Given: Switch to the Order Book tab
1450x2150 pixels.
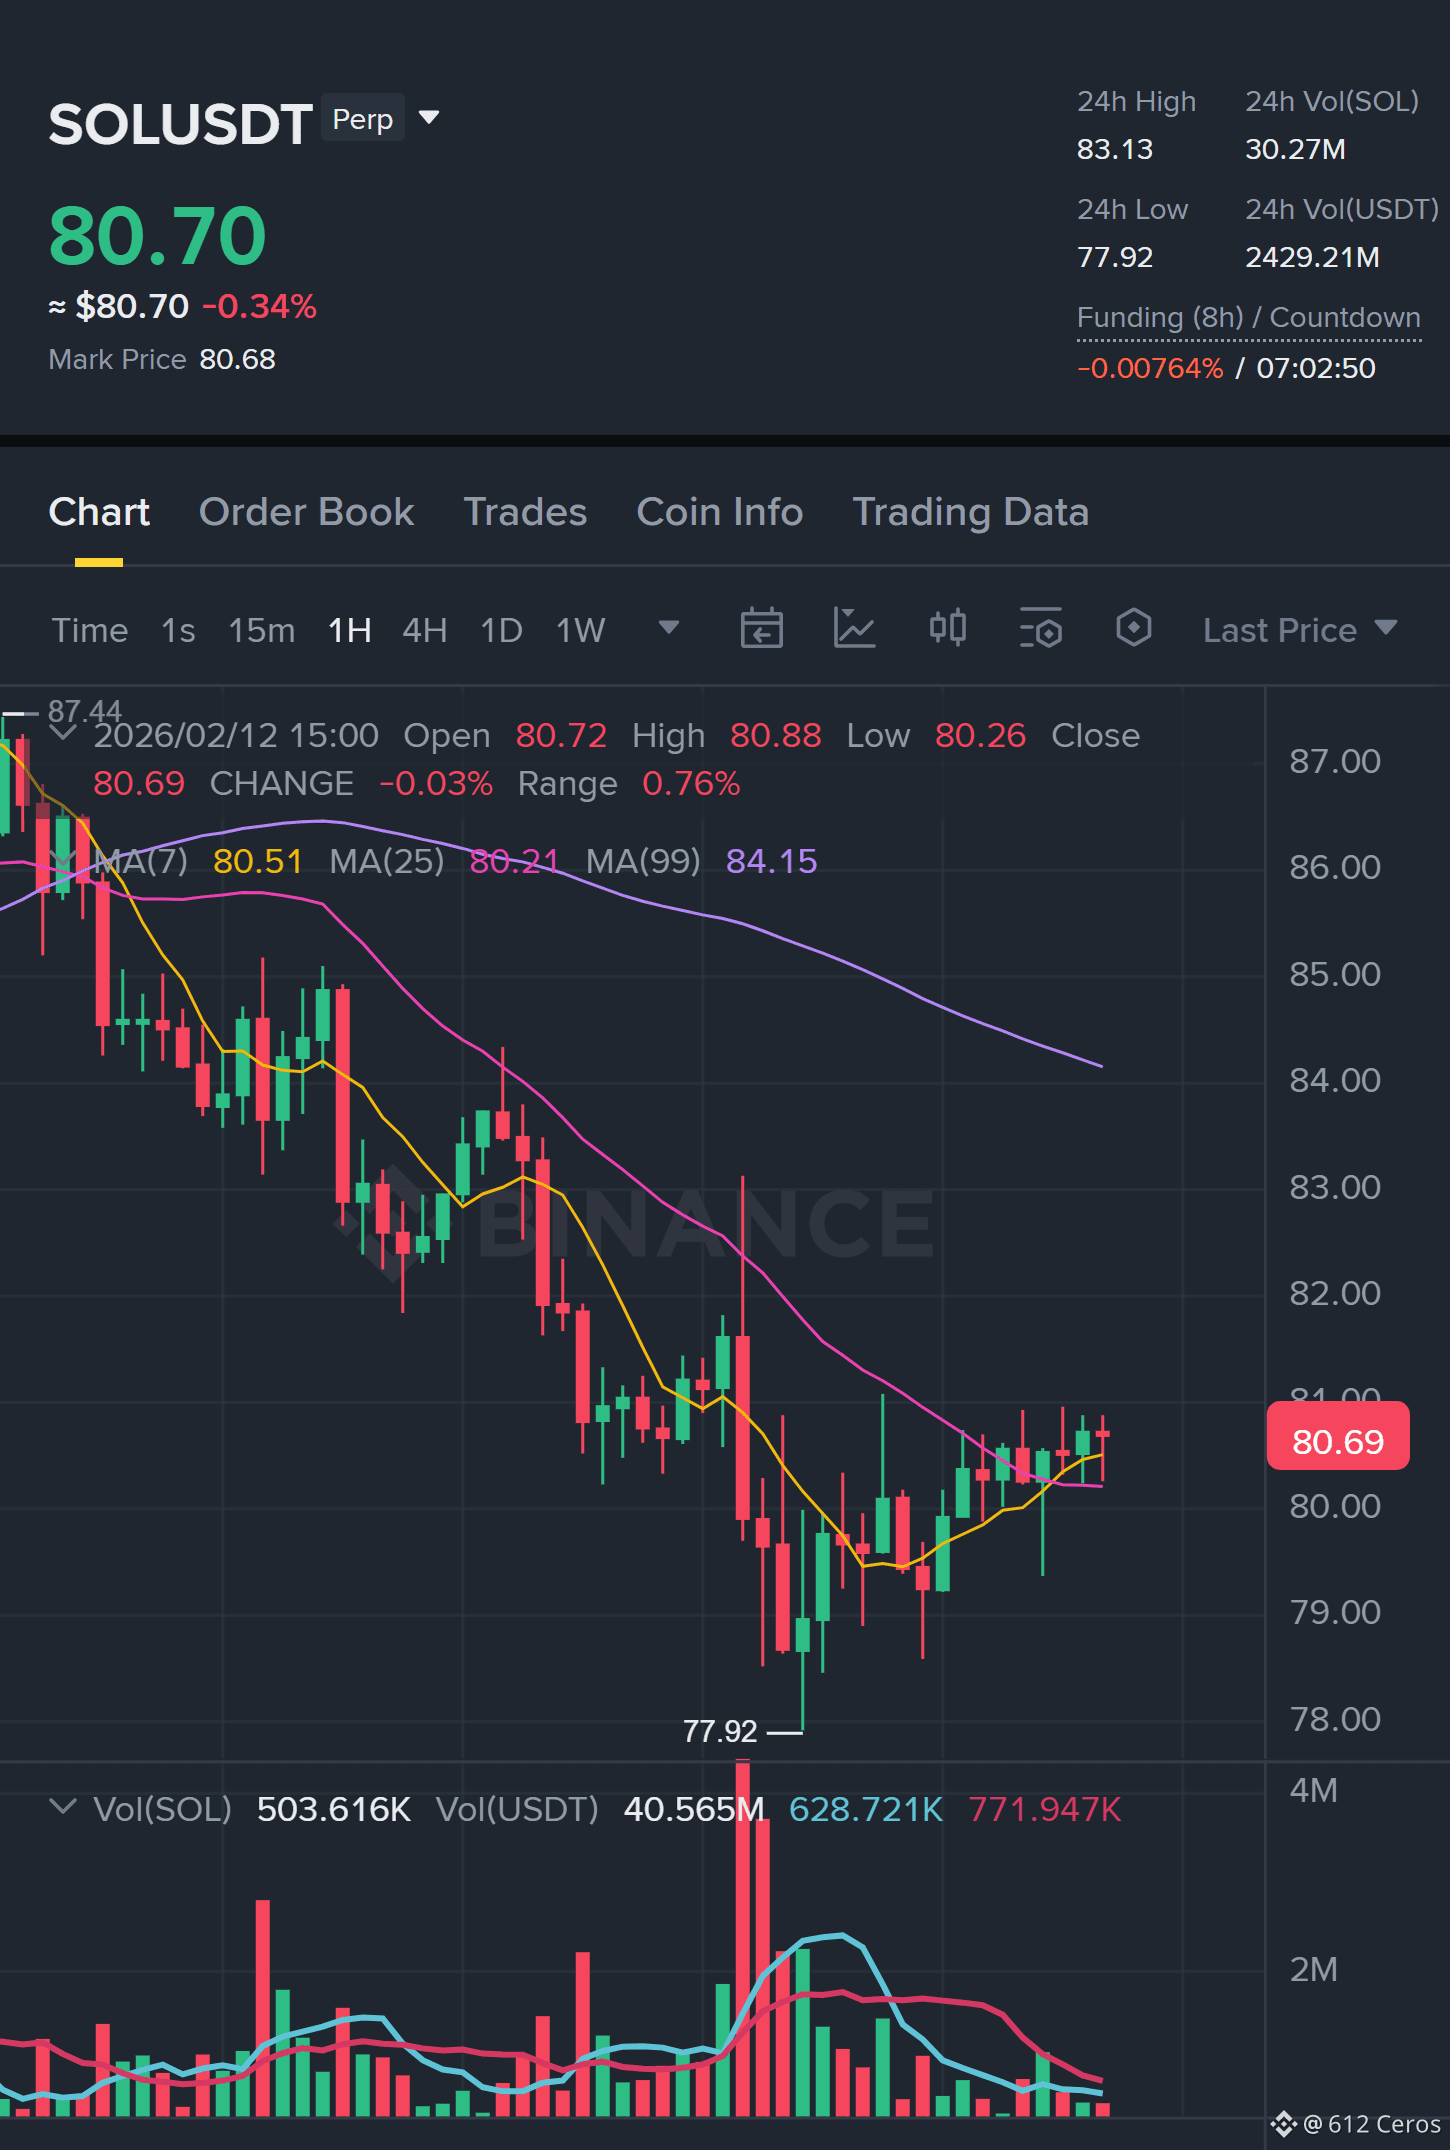Looking at the screenshot, I should [x=306, y=512].
